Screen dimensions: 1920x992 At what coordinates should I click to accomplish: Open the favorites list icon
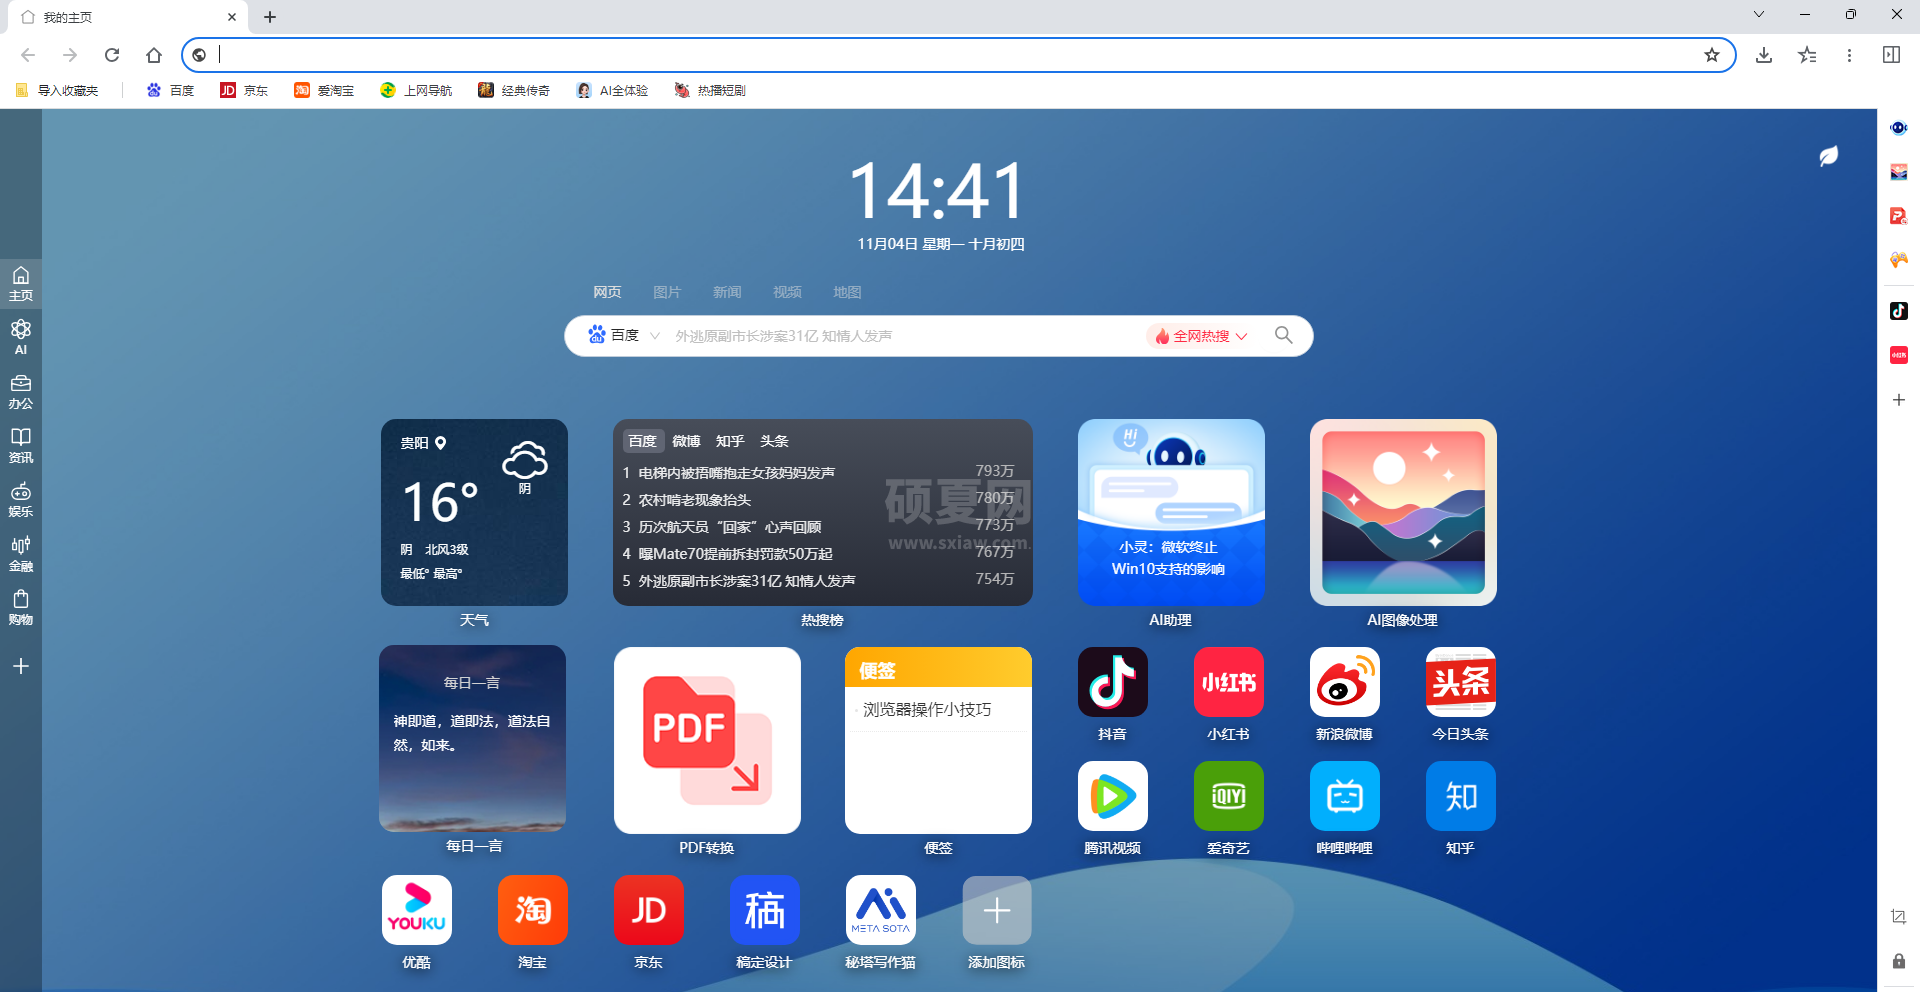tap(1807, 55)
